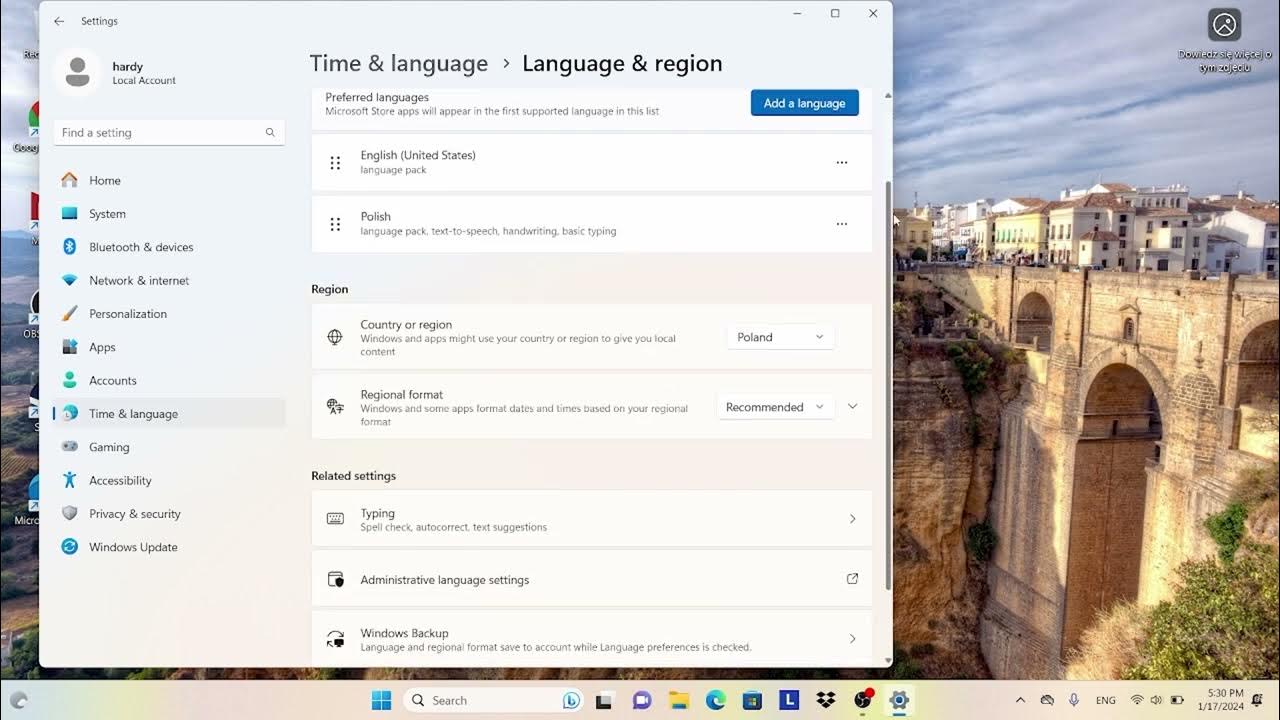Expand the Regional format section chevron
The image size is (1280, 720).
coord(852,406)
